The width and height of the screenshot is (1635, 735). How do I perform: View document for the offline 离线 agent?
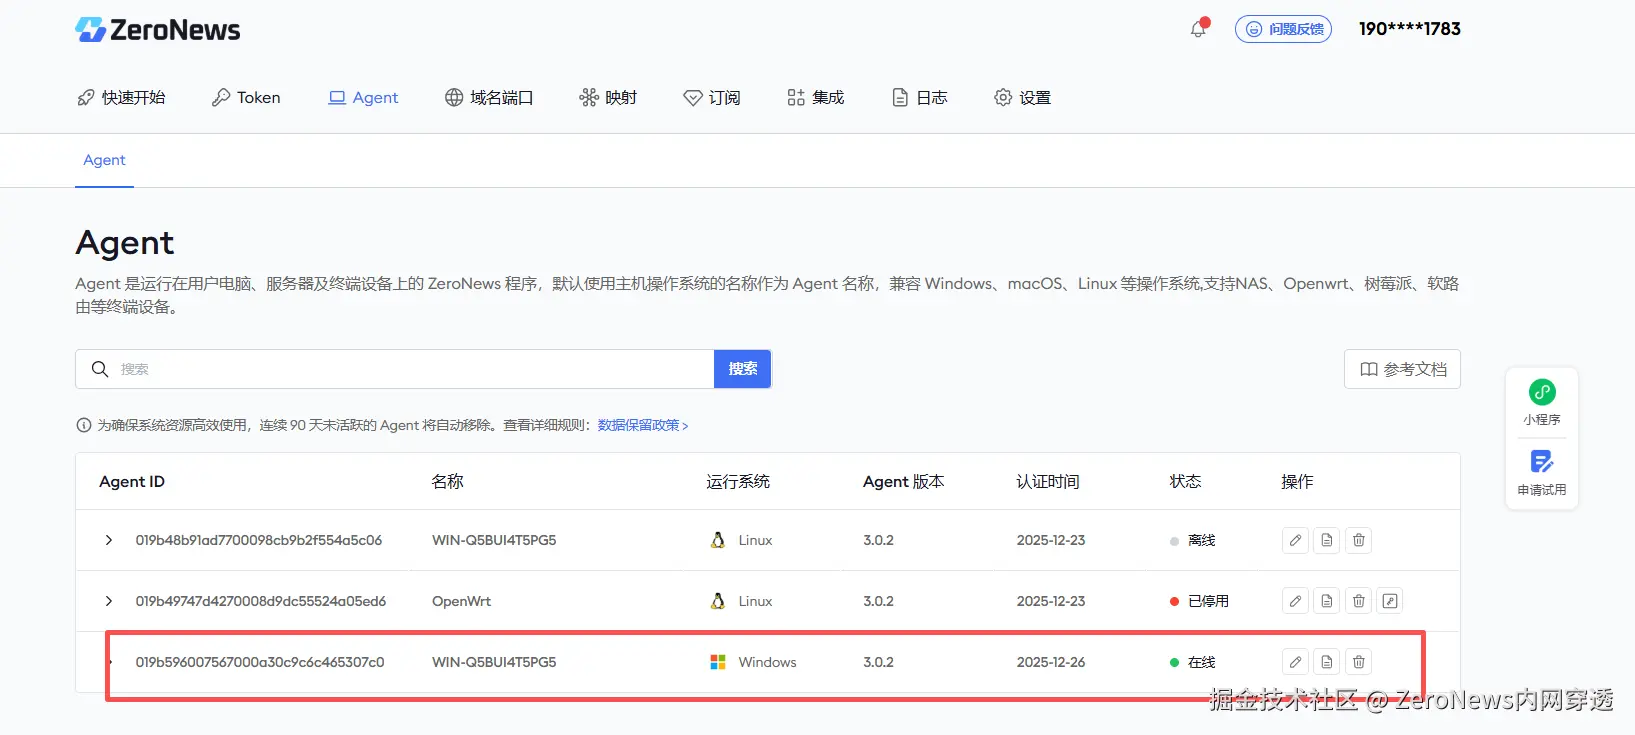point(1327,540)
